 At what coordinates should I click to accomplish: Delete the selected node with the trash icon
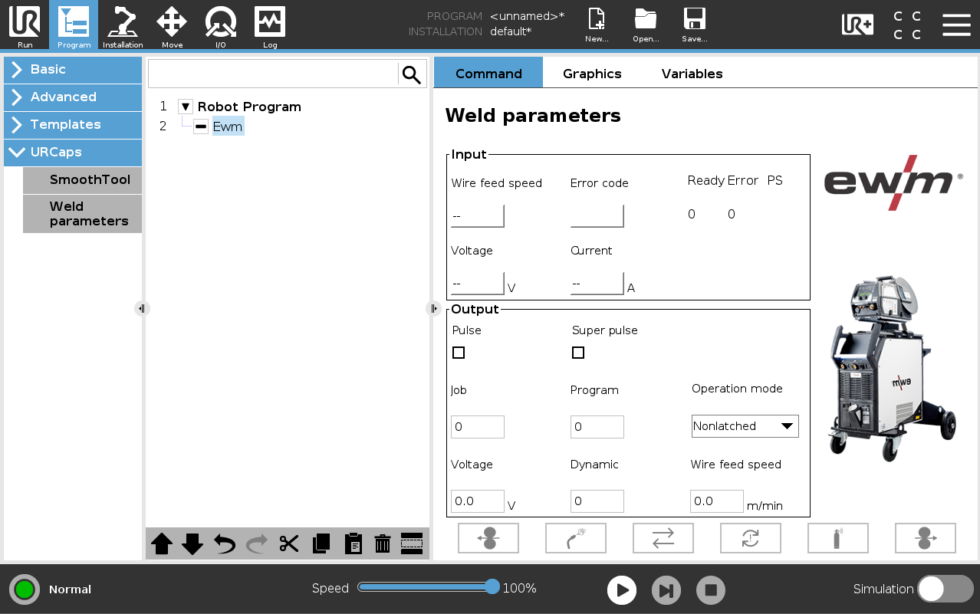[382, 544]
